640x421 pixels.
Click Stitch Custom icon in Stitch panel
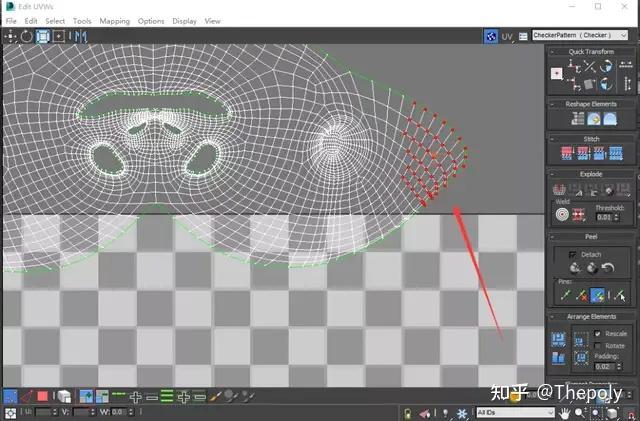click(616, 154)
